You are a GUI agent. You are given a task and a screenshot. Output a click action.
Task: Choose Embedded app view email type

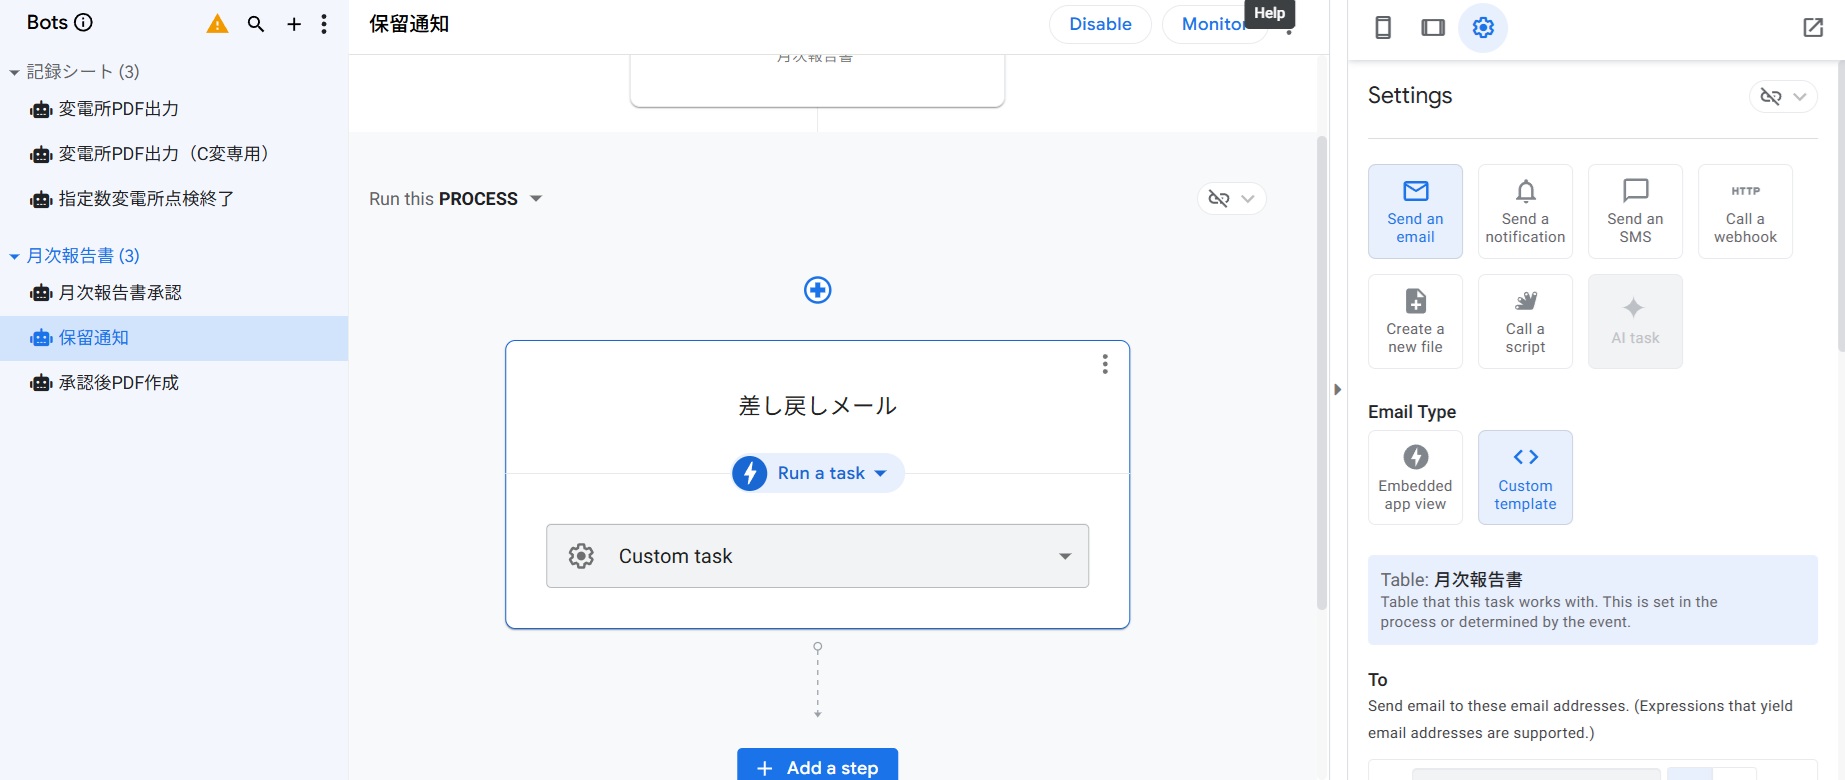pyautogui.click(x=1415, y=478)
